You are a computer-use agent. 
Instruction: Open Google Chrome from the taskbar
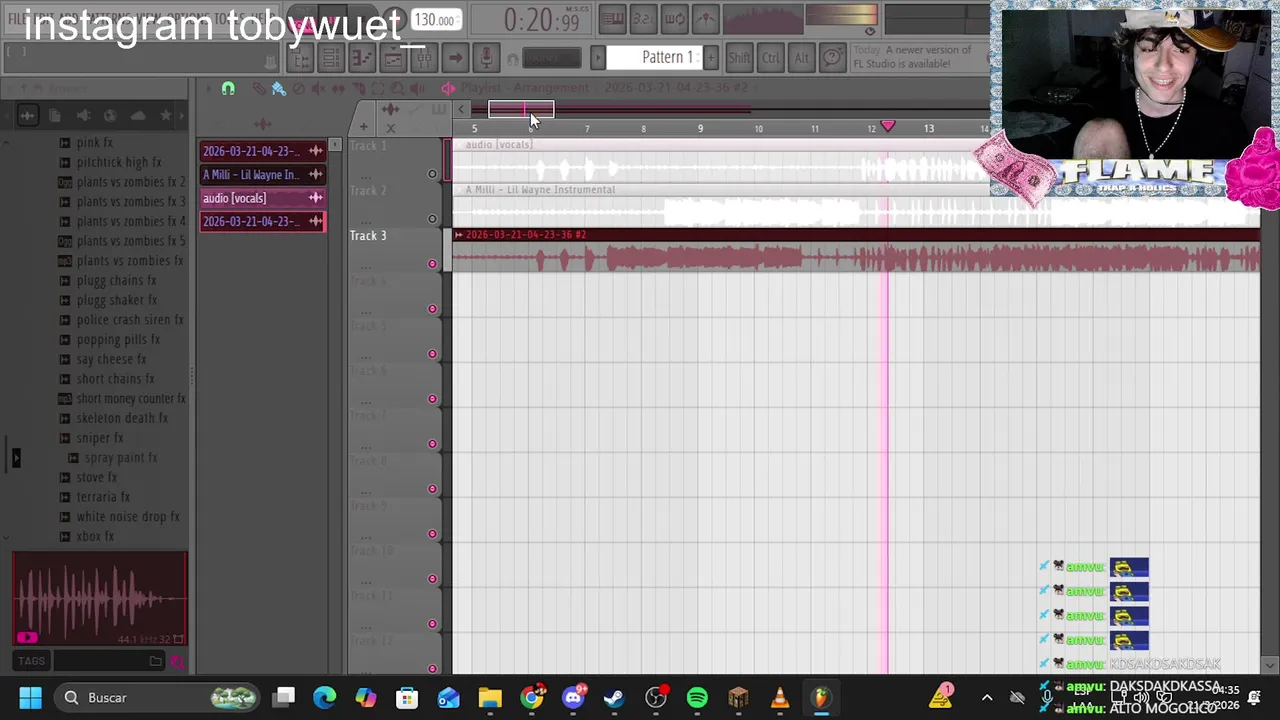coord(532,697)
